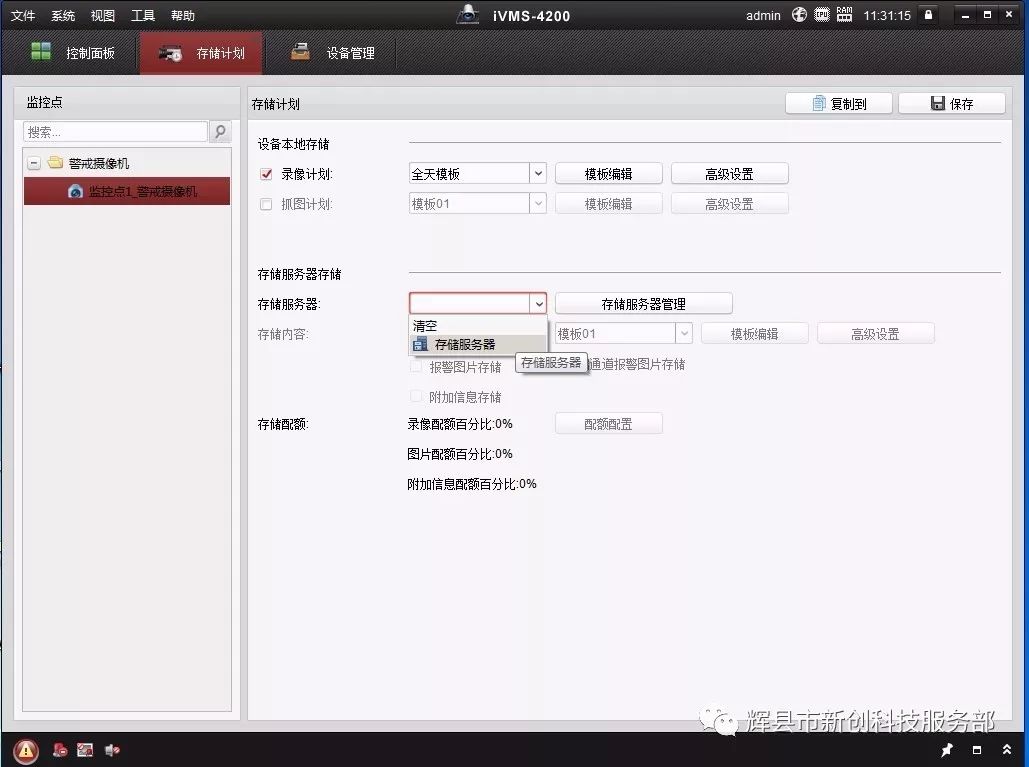Open the 文件 menu
1029x767 pixels.
coord(23,16)
